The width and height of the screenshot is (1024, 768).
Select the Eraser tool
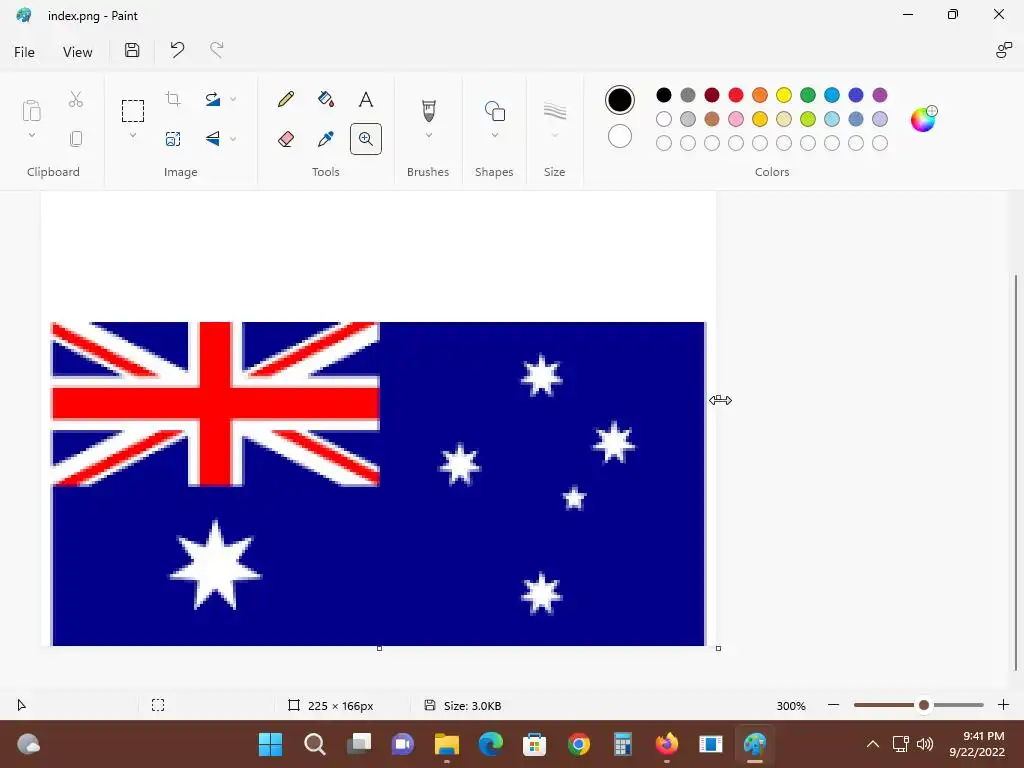click(285, 139)
